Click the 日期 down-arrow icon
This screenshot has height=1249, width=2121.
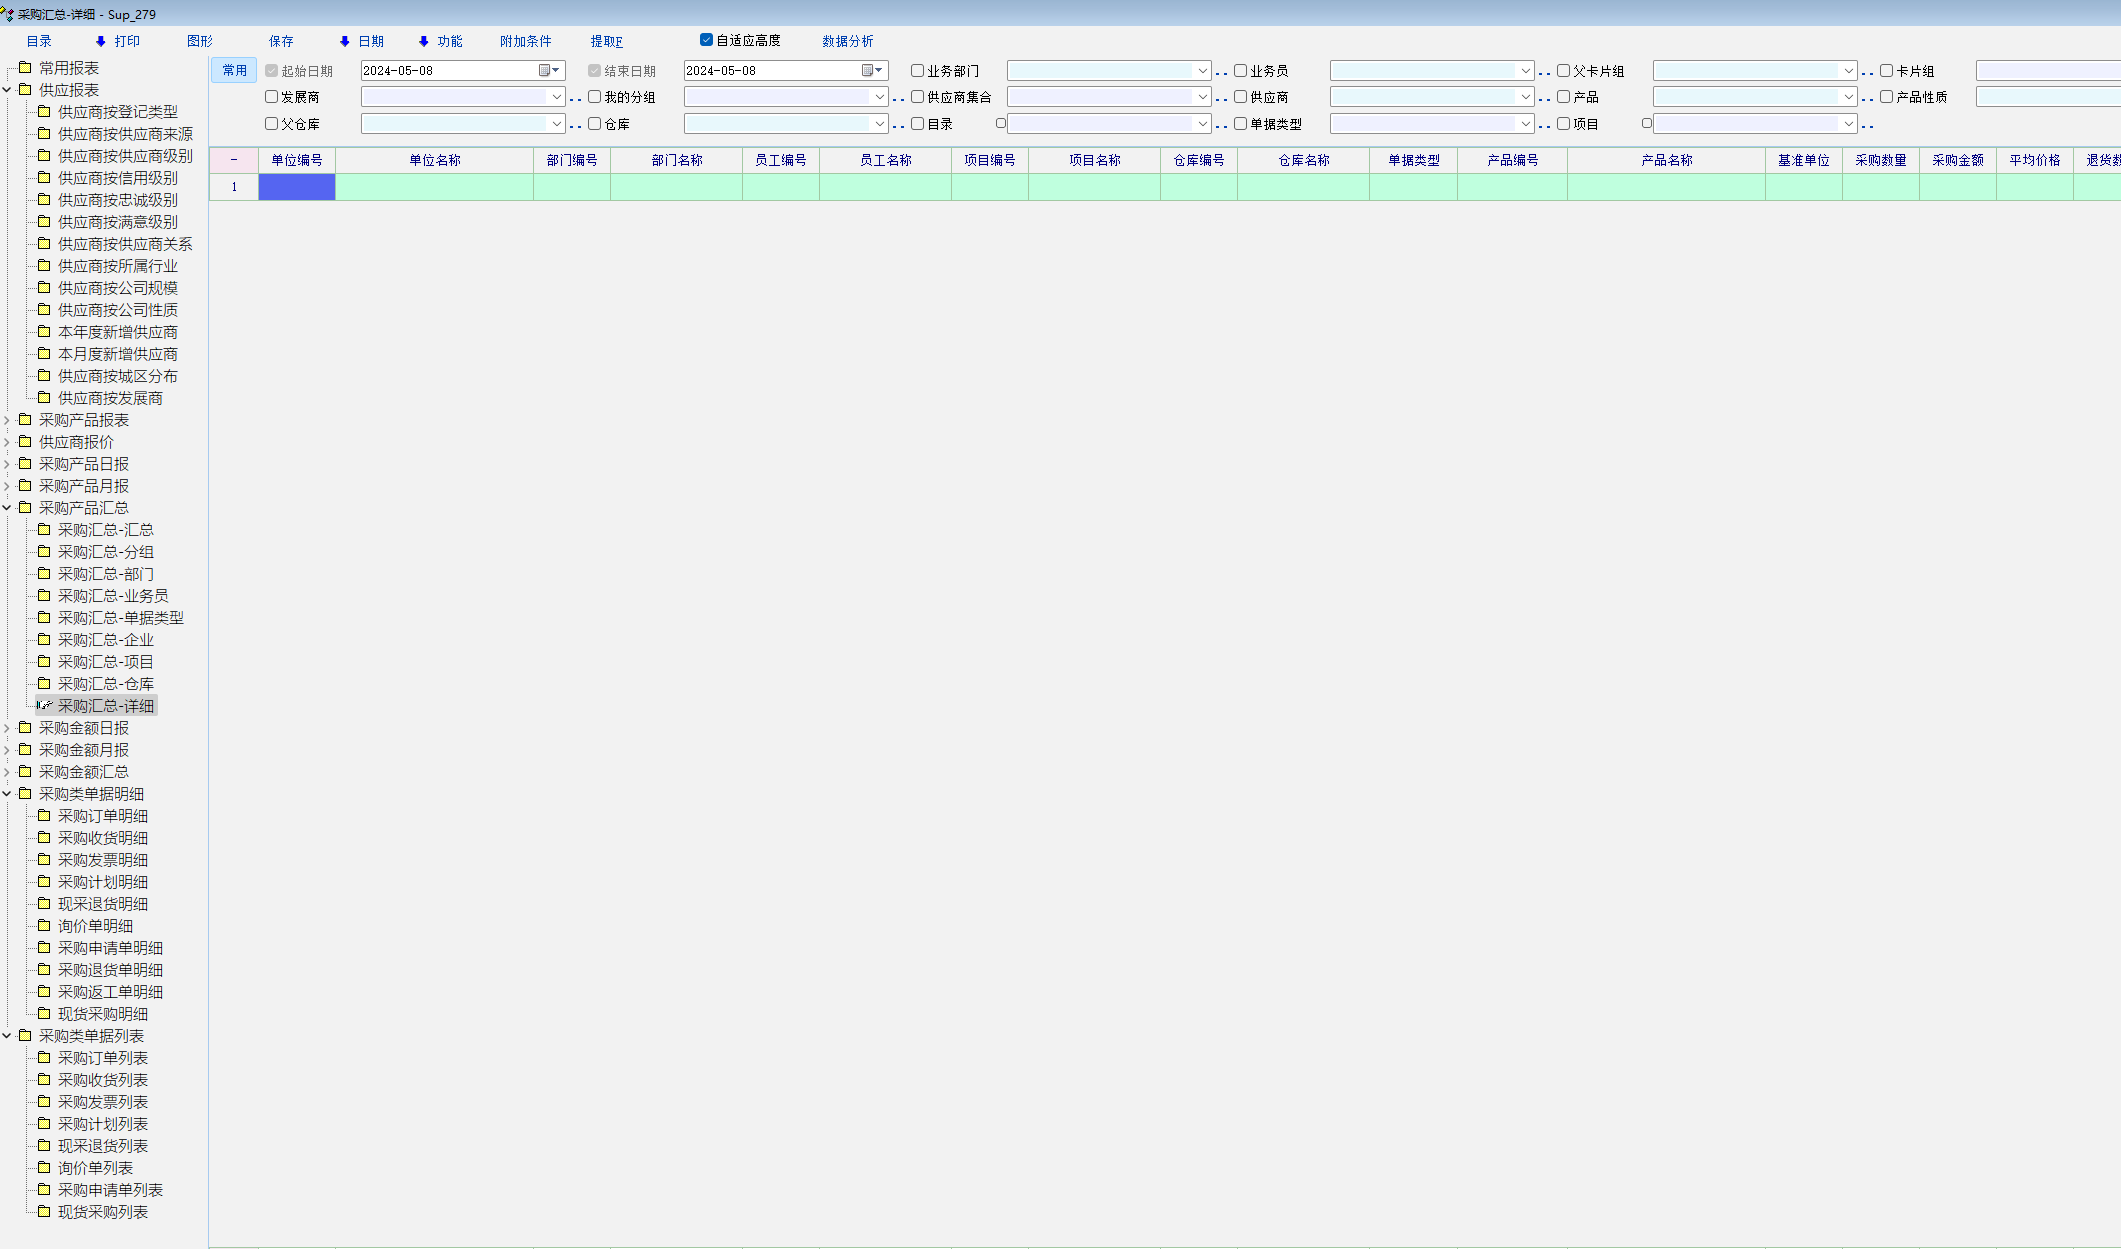pos(344,41)
